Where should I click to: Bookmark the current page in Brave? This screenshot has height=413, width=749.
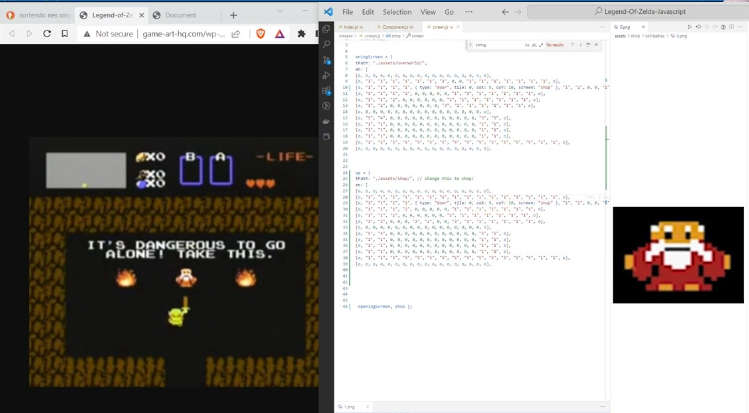(64, 34)
